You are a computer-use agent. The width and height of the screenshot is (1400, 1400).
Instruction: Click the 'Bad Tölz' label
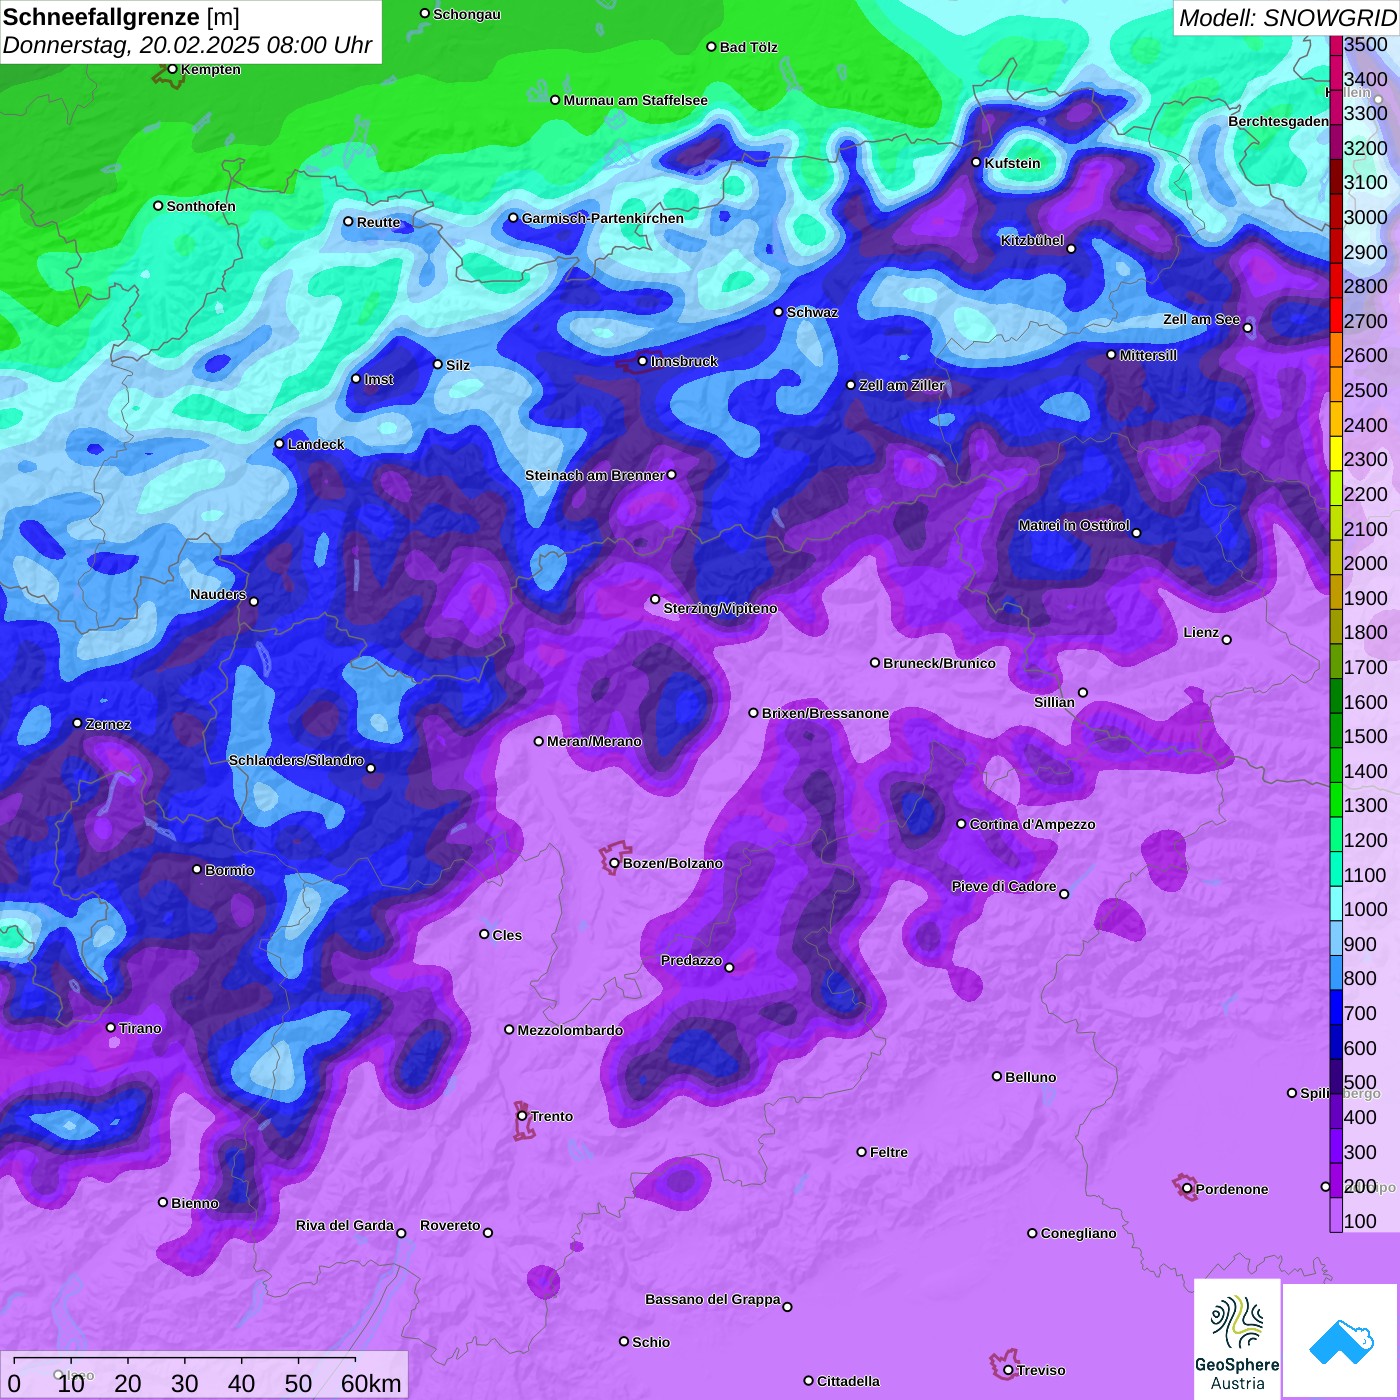[748, 47]
